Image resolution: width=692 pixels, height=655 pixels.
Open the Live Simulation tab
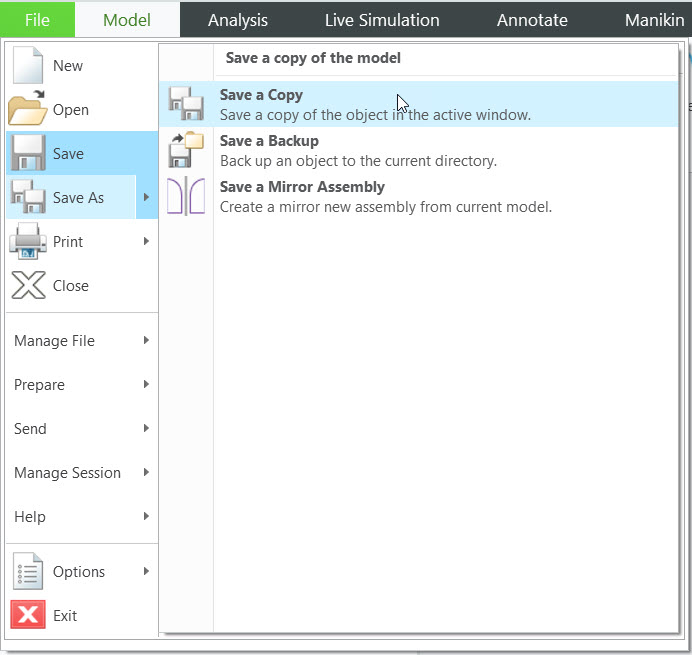[x=382, y=20]
